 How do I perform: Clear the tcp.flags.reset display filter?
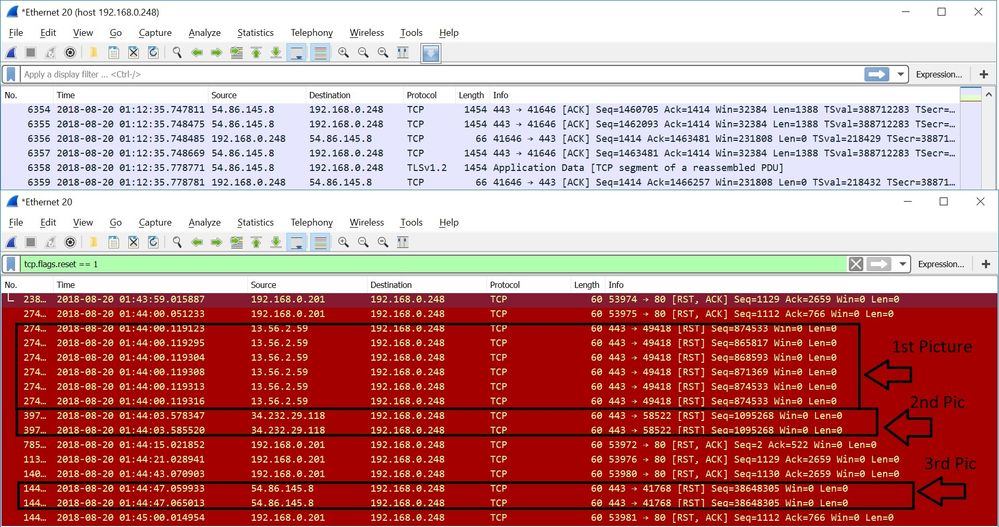tap(855, 264)
